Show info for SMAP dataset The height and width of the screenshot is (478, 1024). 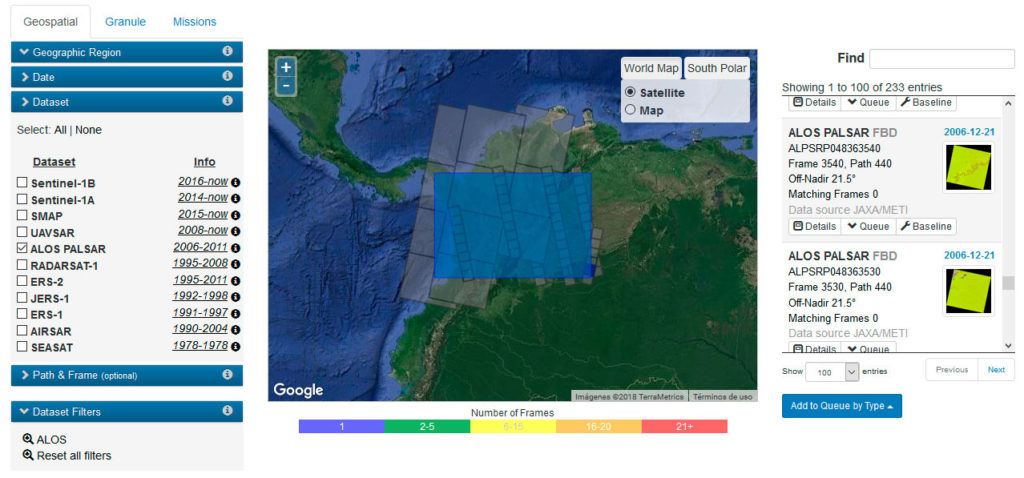click(x=236, y=215)
